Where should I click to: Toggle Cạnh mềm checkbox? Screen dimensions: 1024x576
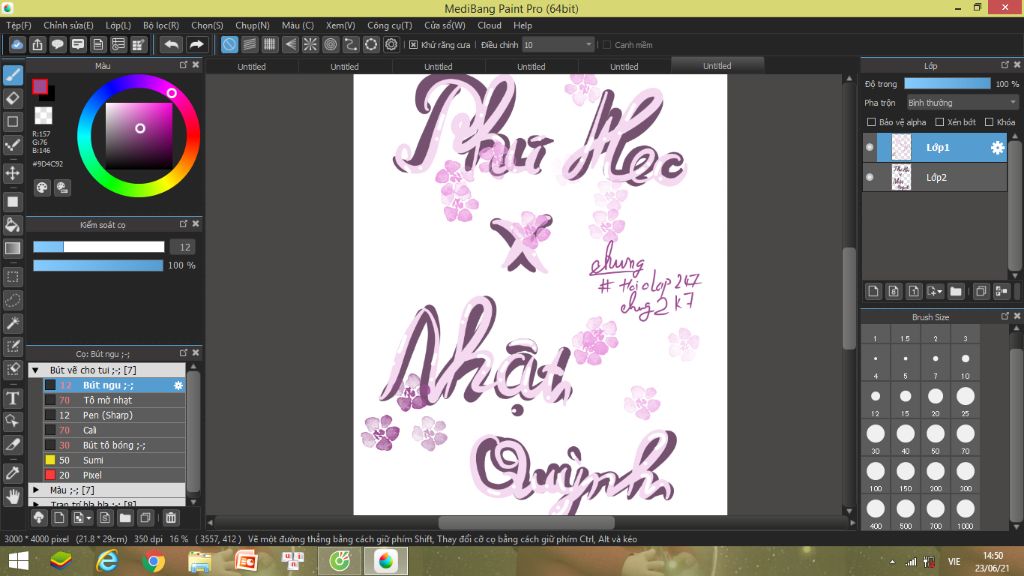click(607, 45)
